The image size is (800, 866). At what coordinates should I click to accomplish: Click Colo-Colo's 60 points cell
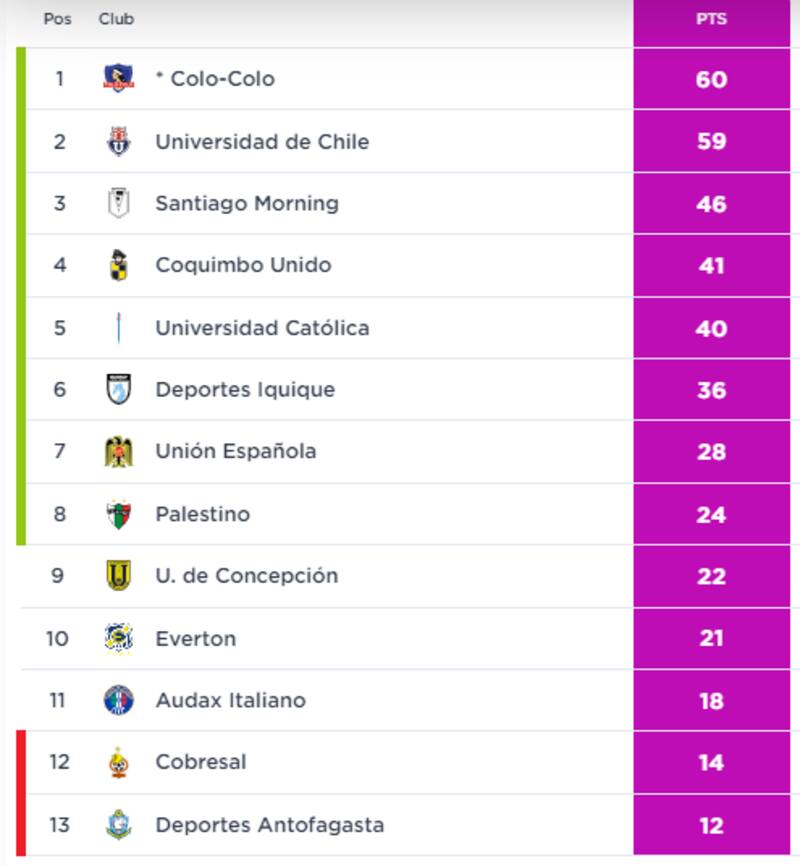[x=711, y=79]
